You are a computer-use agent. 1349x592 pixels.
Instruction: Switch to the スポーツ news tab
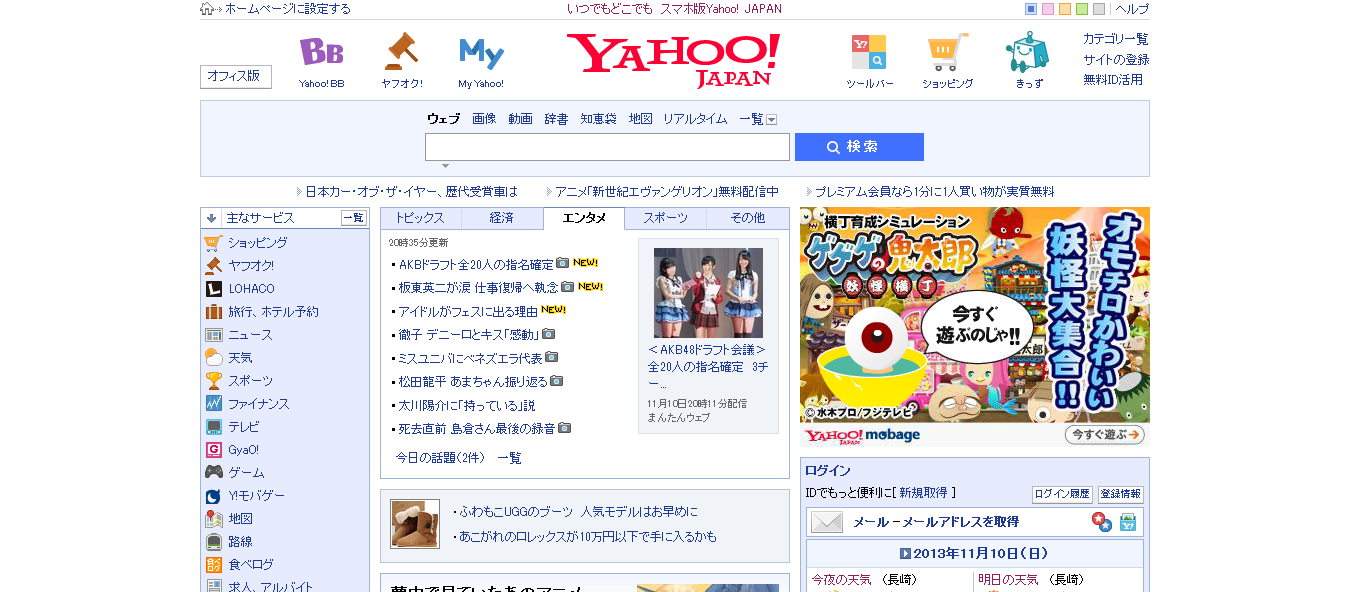666,218
